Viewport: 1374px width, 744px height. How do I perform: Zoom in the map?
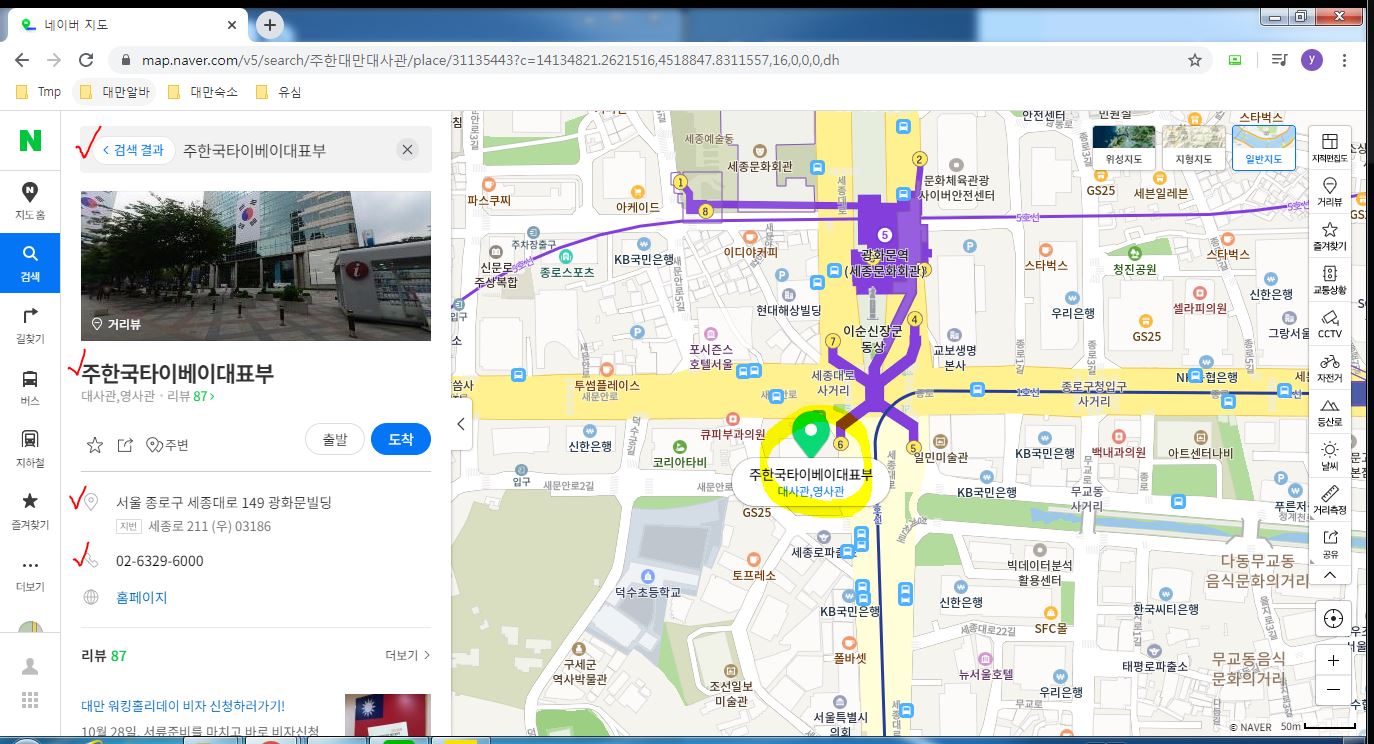(x=1332, y=660)
